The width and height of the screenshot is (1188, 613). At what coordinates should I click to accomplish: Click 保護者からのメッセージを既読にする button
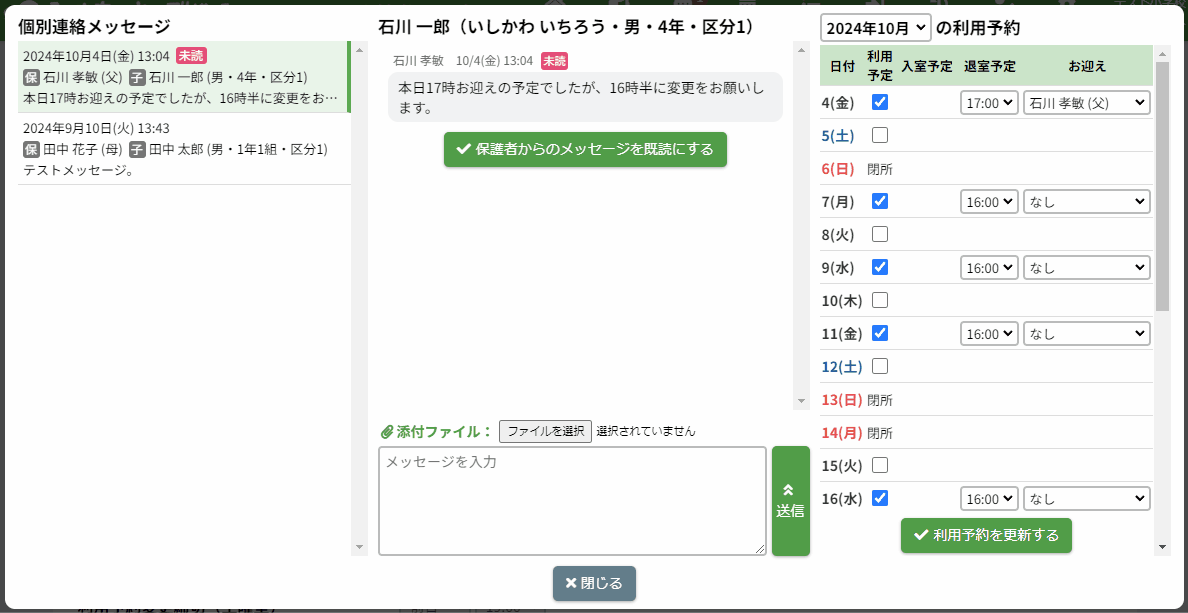click(x=585, y=149)
